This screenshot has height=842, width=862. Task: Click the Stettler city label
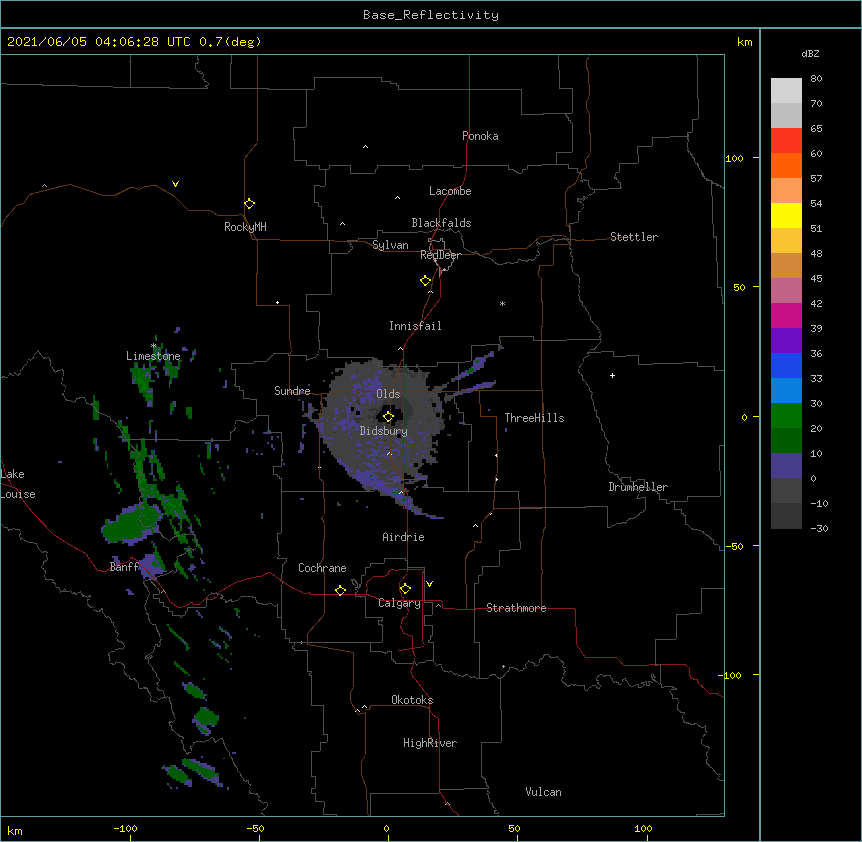coord(634,237)
